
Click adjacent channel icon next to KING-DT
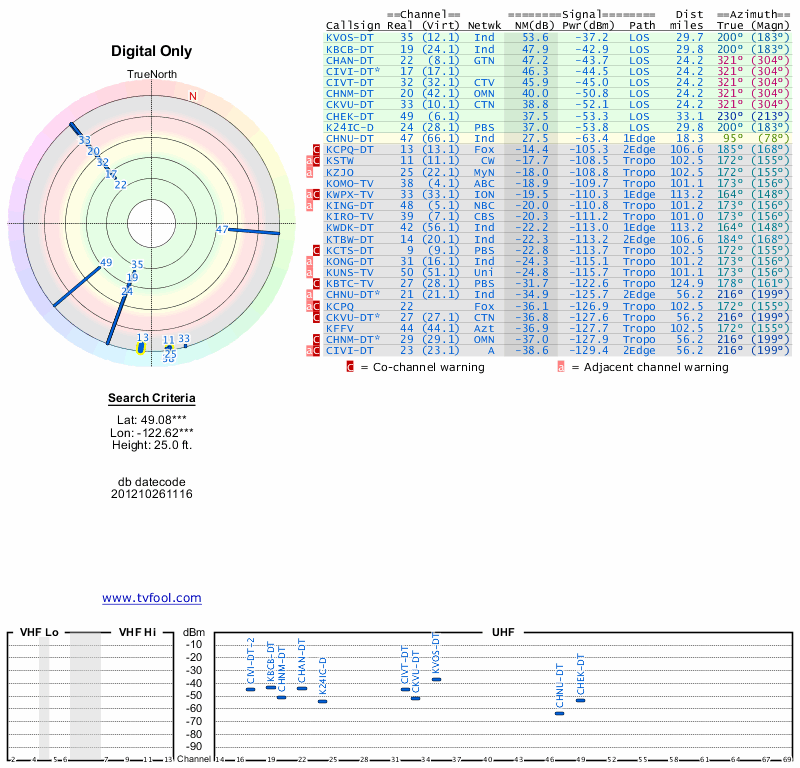coord(310,205)
